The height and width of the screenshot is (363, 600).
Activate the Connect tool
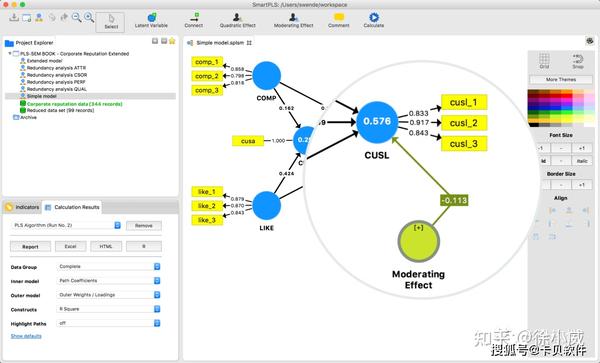[194, 20]
